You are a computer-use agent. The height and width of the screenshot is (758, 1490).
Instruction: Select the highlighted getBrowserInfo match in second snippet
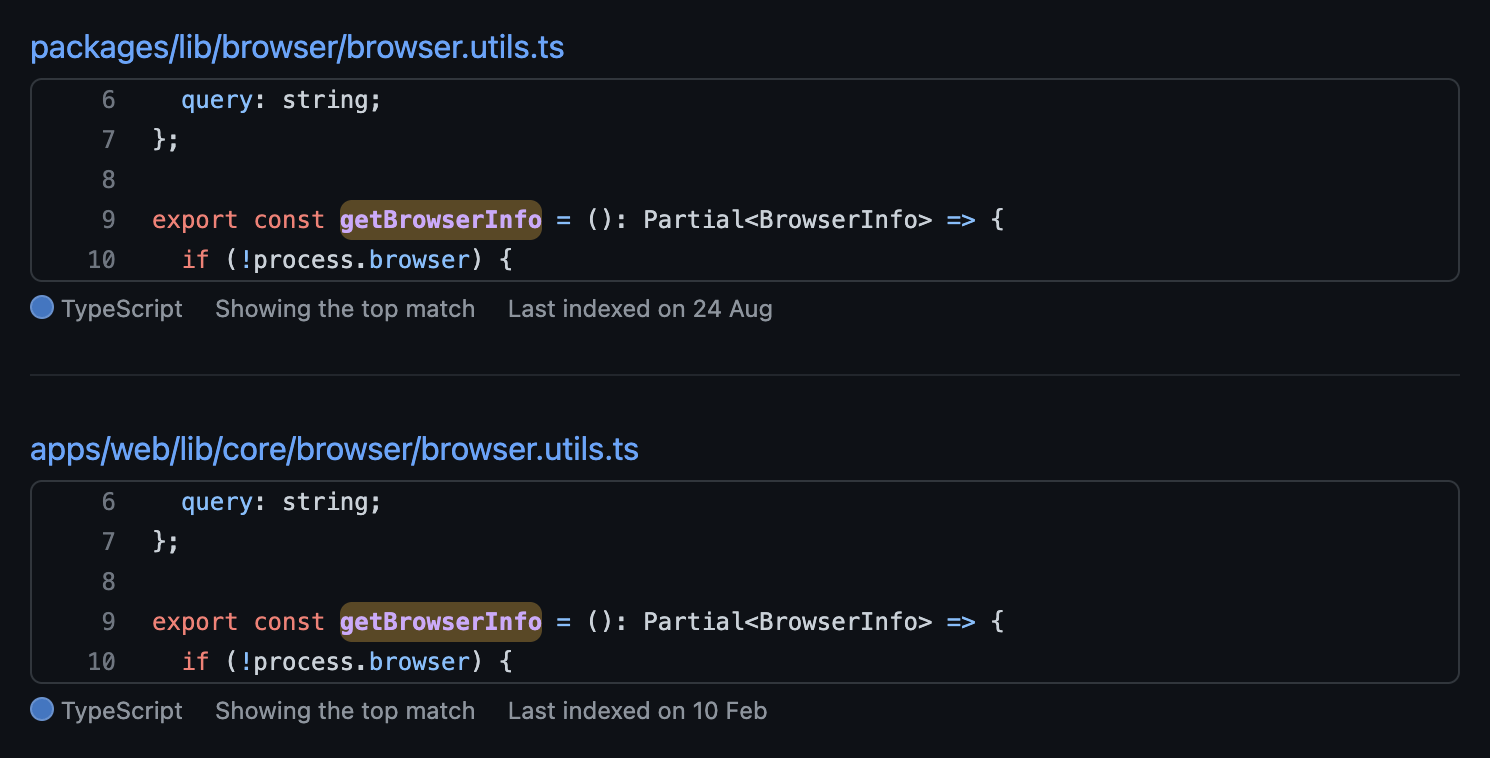(x=440, y=621)
